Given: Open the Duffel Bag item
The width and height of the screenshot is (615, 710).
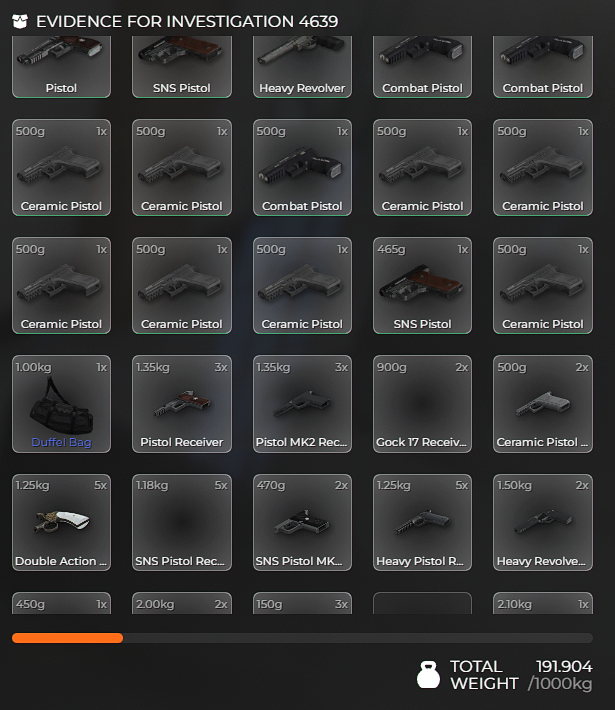Looking at the screenshot, I should [61, 404].
